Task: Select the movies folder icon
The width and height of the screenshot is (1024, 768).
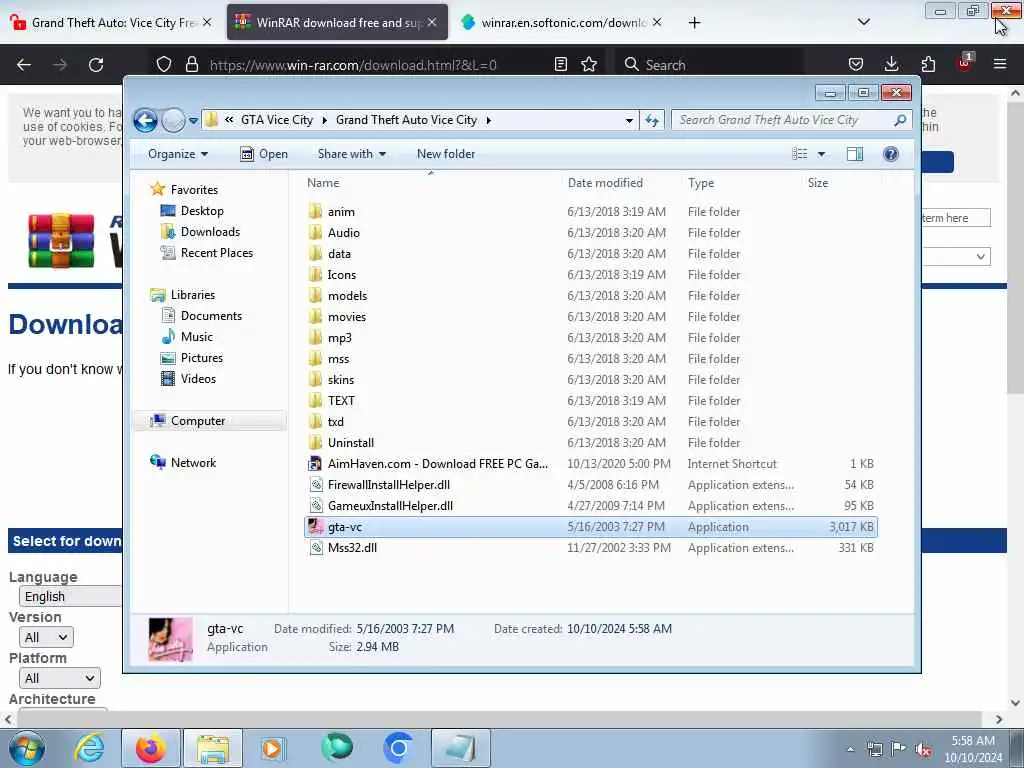Action: pos(315,317)
